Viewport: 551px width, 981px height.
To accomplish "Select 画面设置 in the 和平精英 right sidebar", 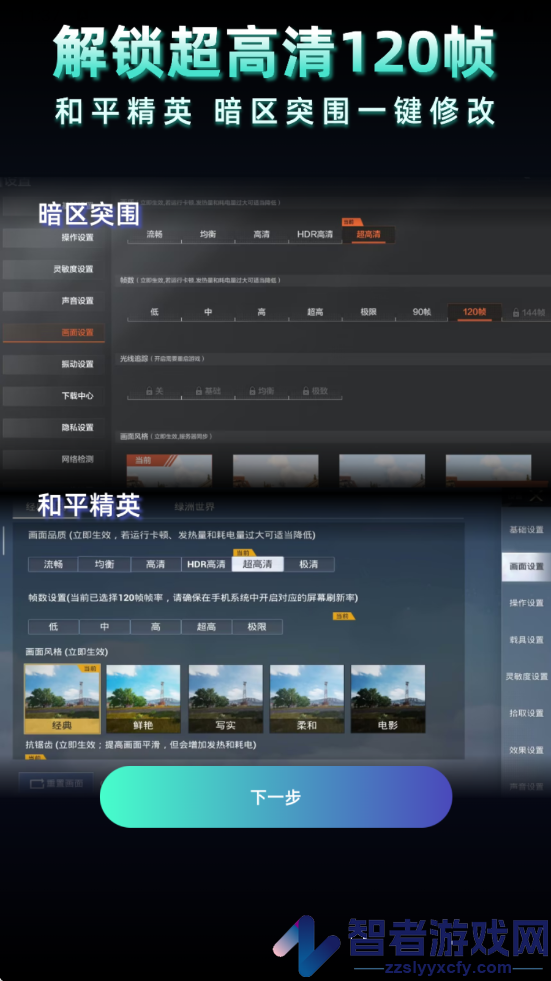I will (526, 566).
